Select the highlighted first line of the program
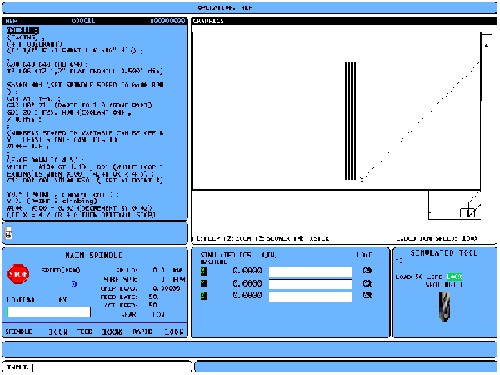Viewport: 500px width, 375px height. [23, 31]
